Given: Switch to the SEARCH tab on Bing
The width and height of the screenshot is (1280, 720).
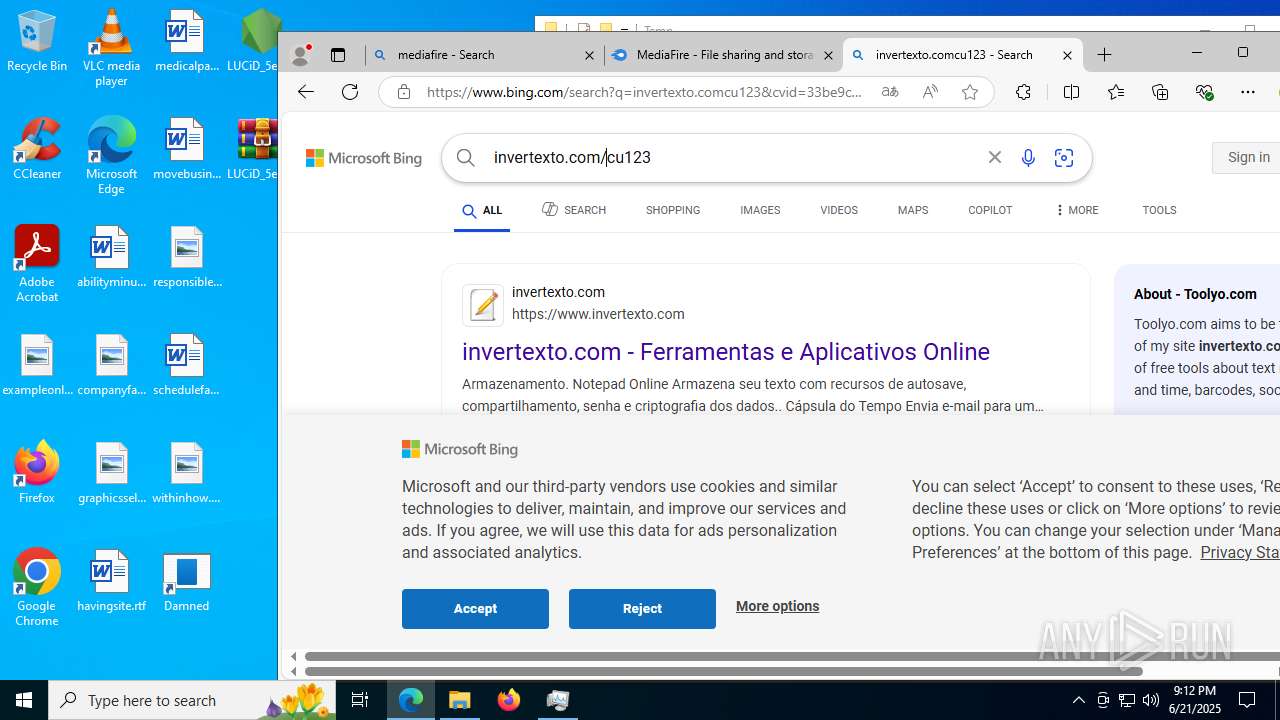Looking at the screenshot, I should tap(574, 210).
